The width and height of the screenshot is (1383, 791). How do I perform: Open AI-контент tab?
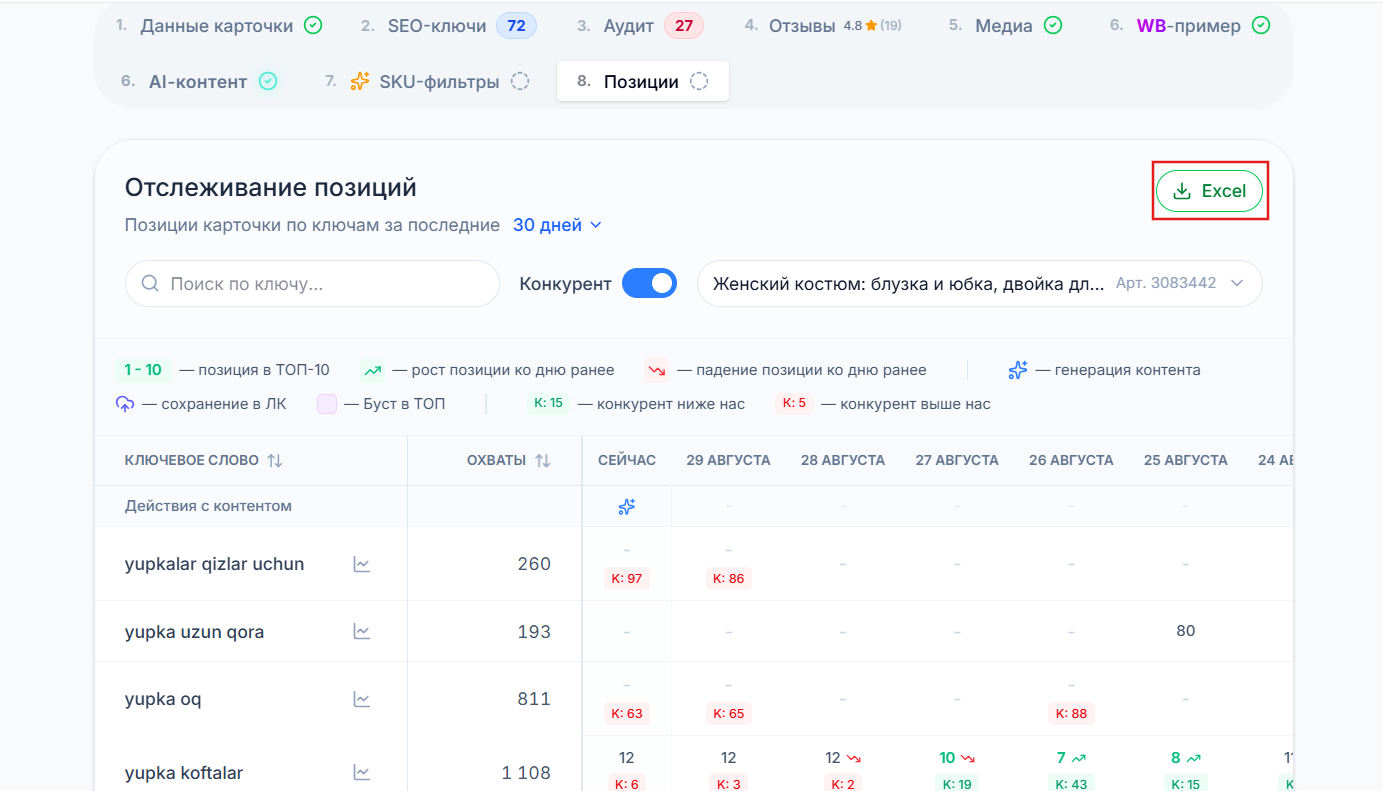pyautogui.click(x=199, y=82)
